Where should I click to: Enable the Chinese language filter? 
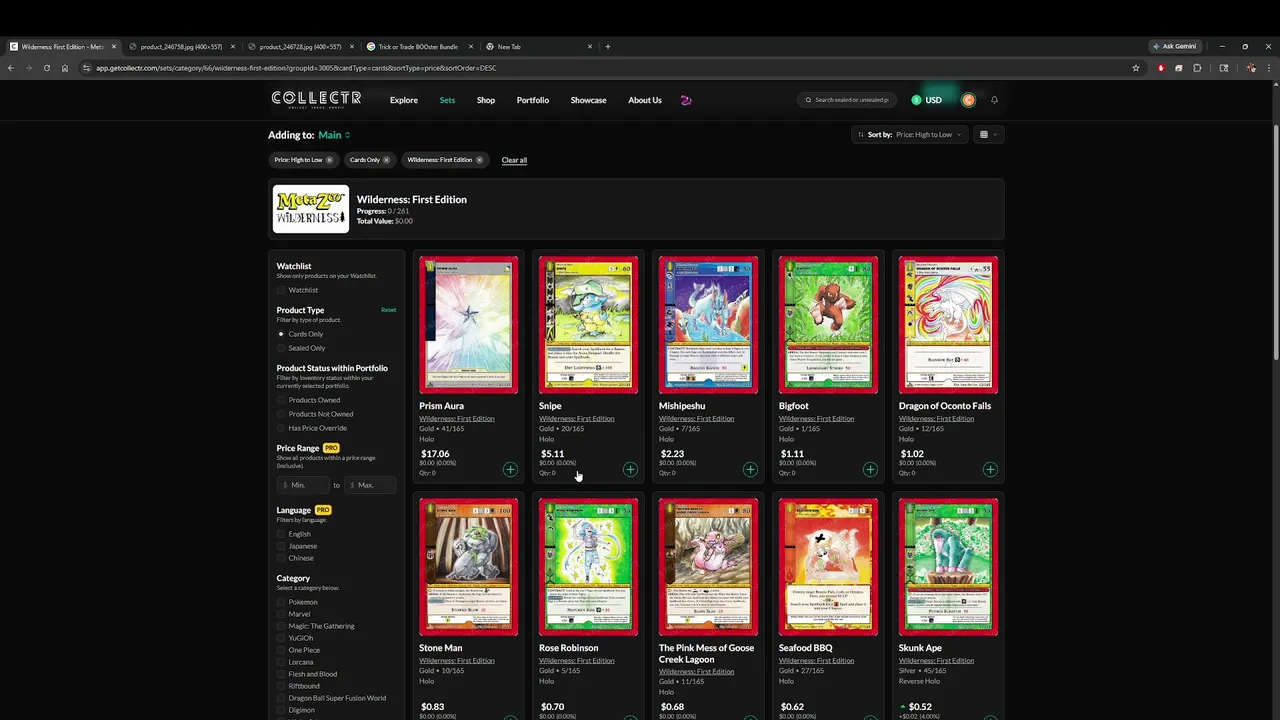(x=281, y=558)
